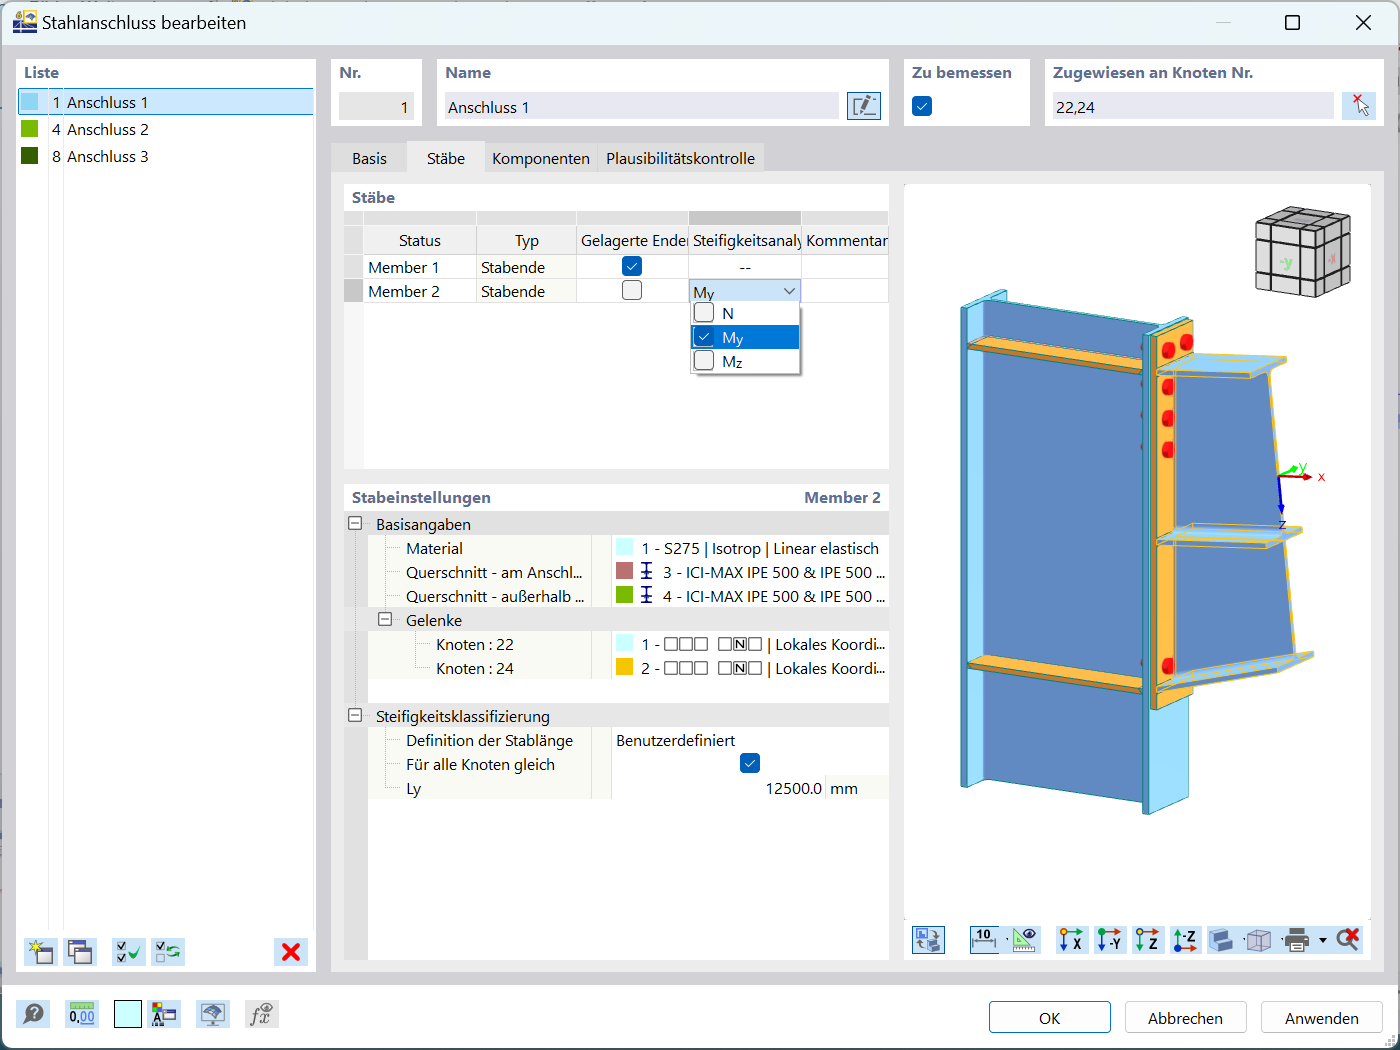
Task: Select Anschluss 1 in the list
Action: 166,102
